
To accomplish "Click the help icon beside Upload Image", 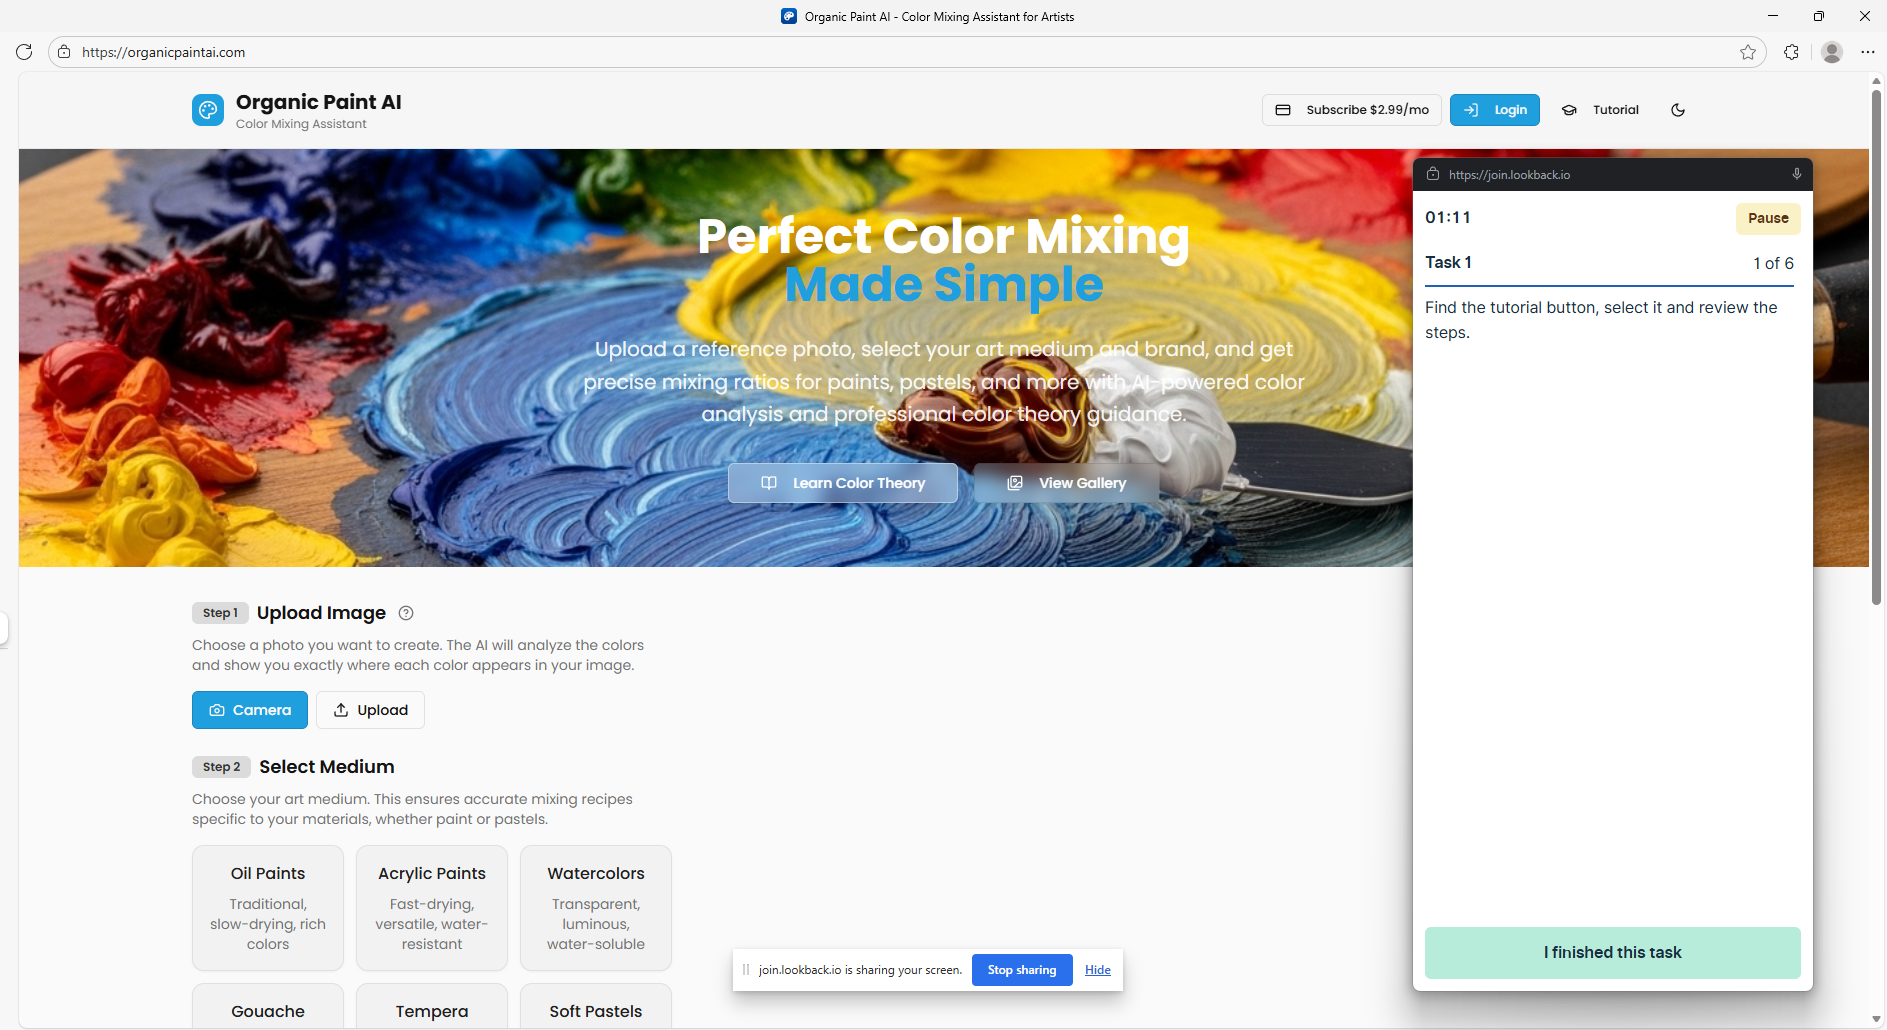I will tap(405, 613).
